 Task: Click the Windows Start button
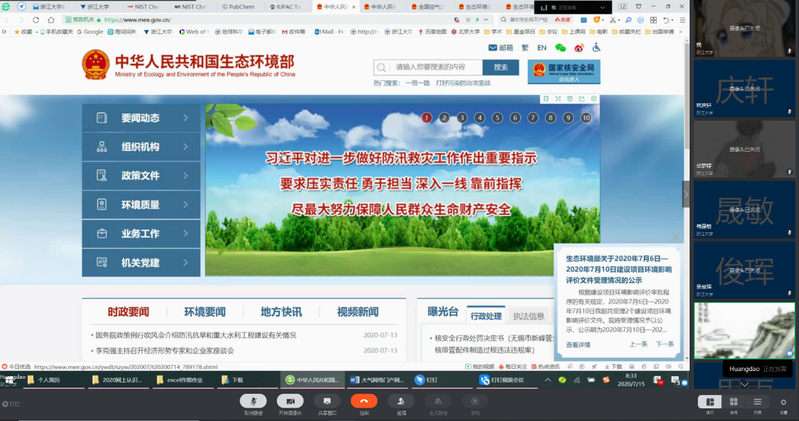(x=9, y=380)
